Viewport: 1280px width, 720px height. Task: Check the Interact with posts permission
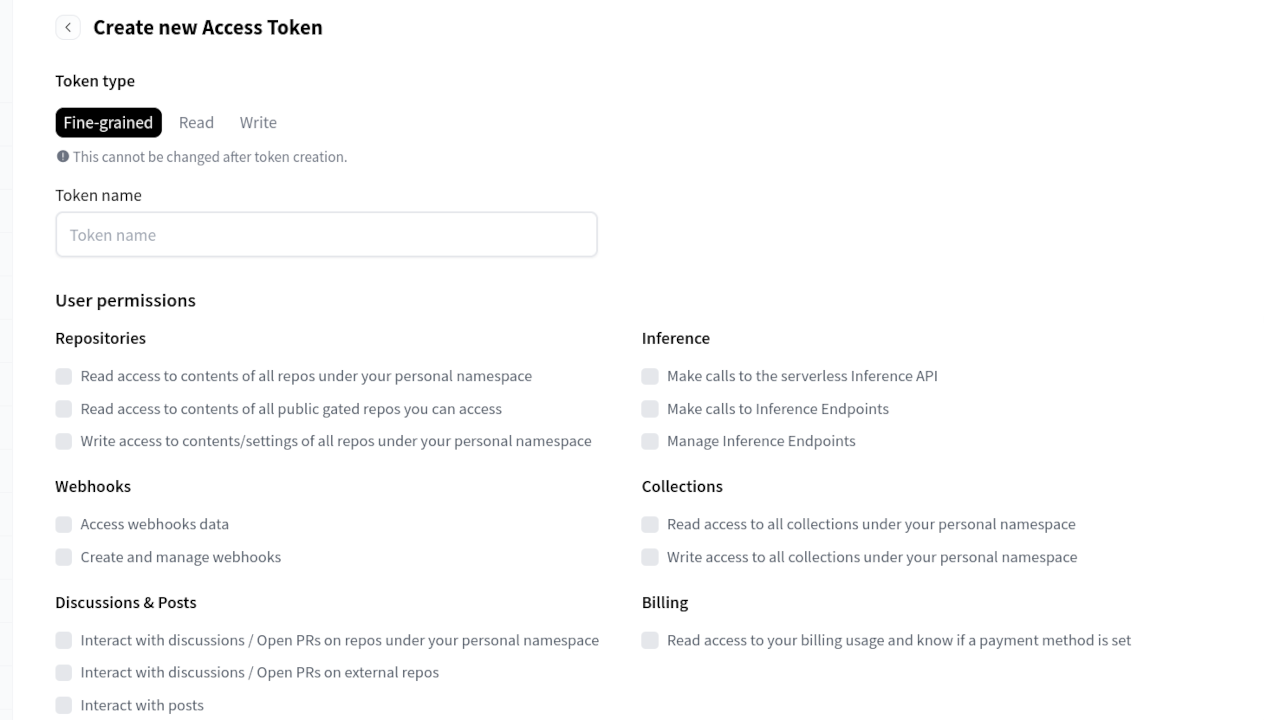[x=64, y=705]
